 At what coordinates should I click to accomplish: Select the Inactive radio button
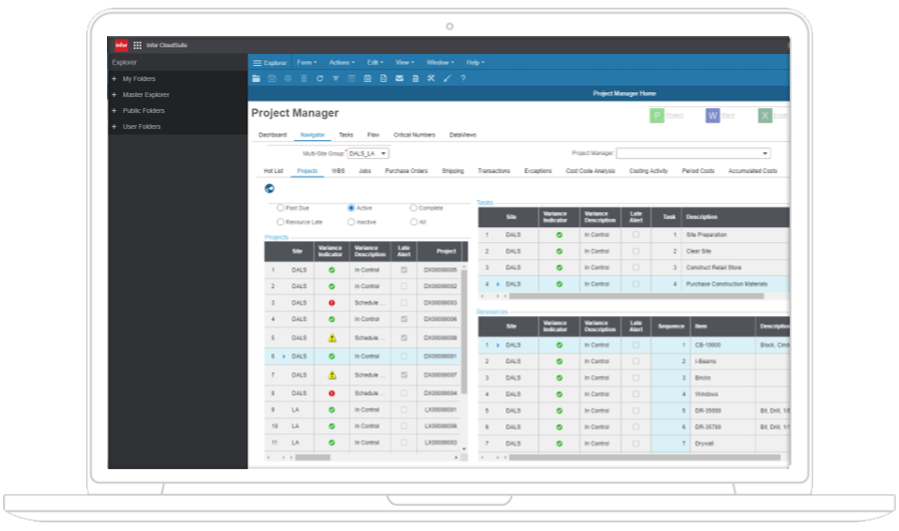[x=351, y=222]
